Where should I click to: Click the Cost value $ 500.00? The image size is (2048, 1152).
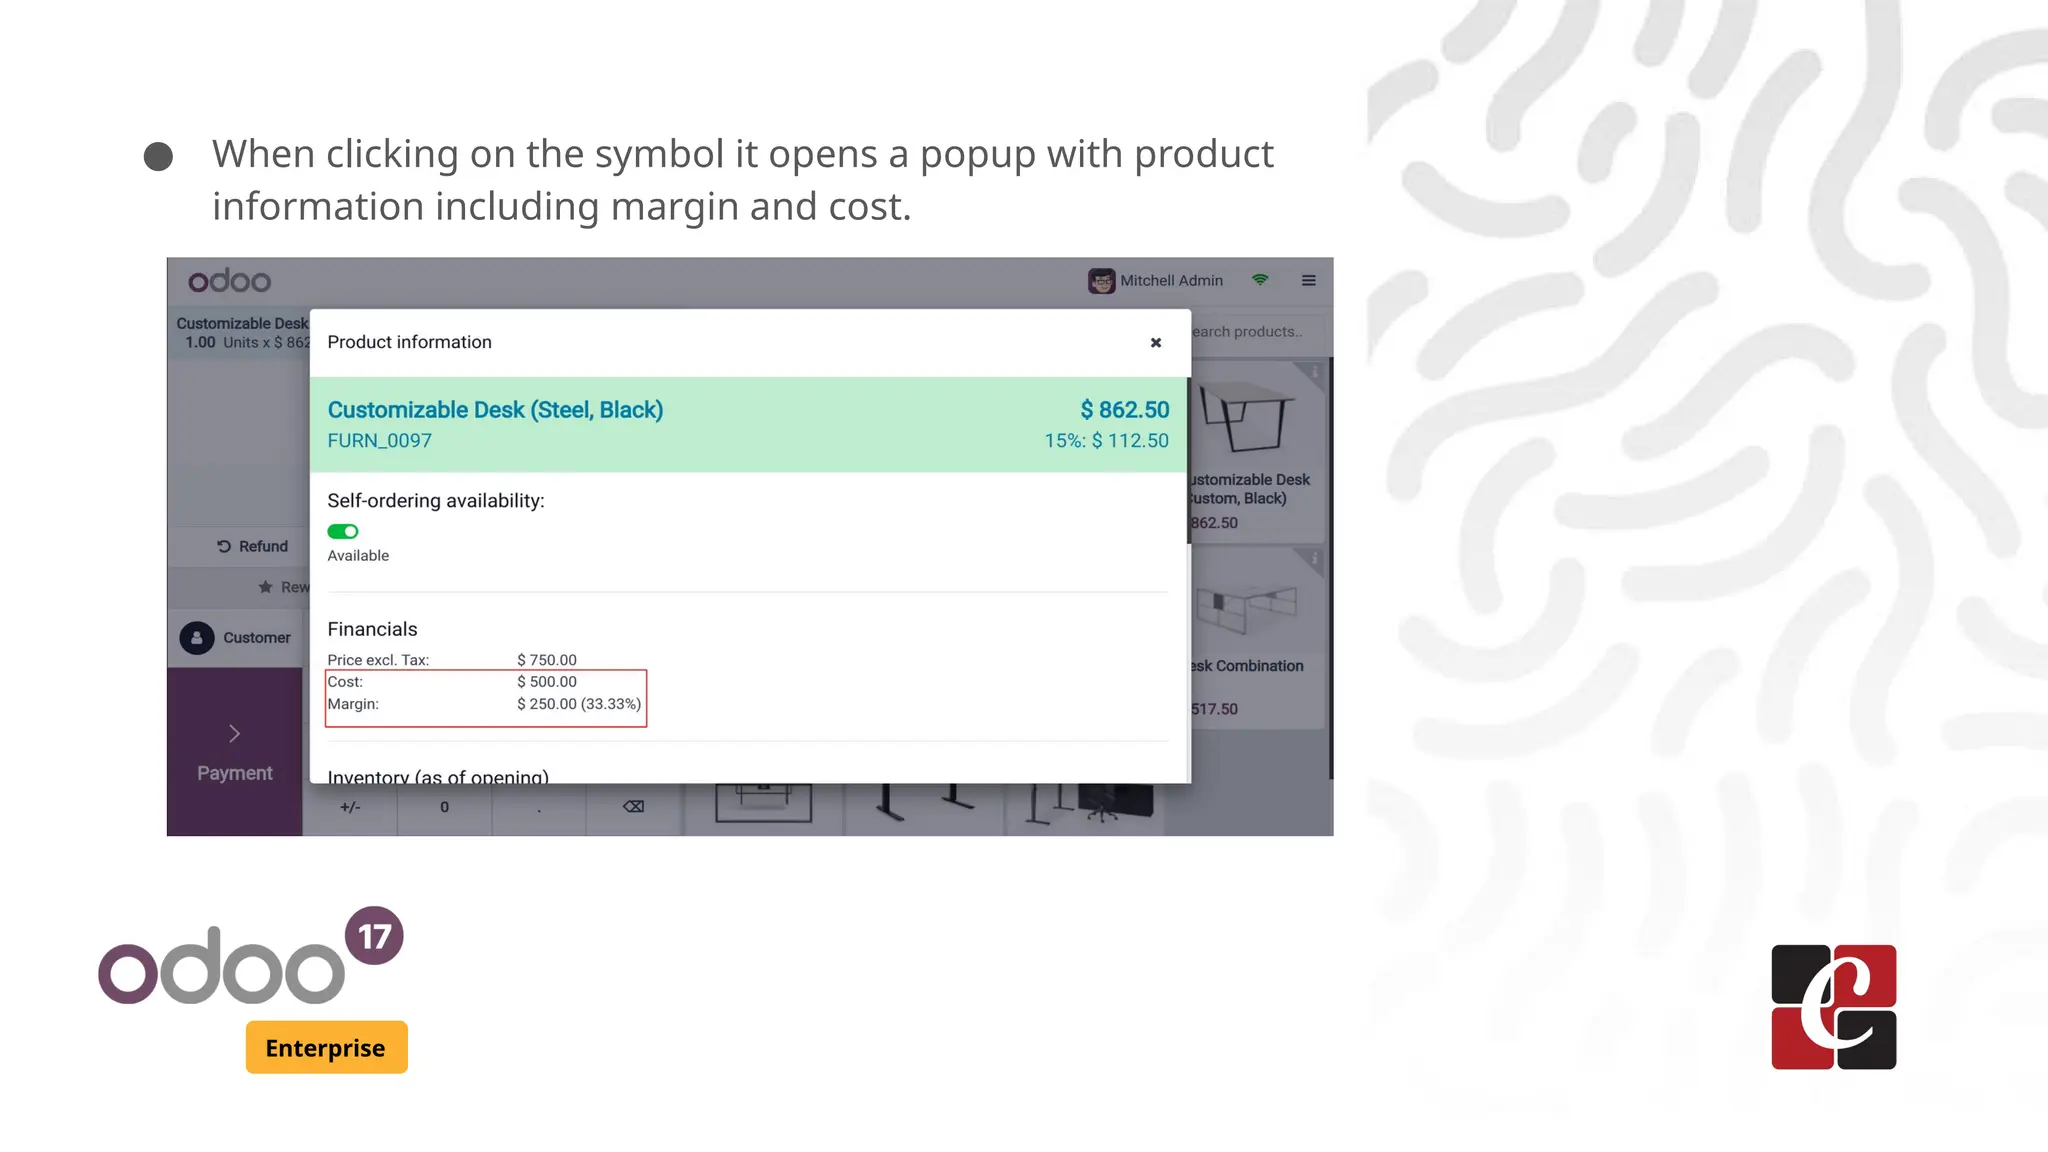tap(547, 682)
